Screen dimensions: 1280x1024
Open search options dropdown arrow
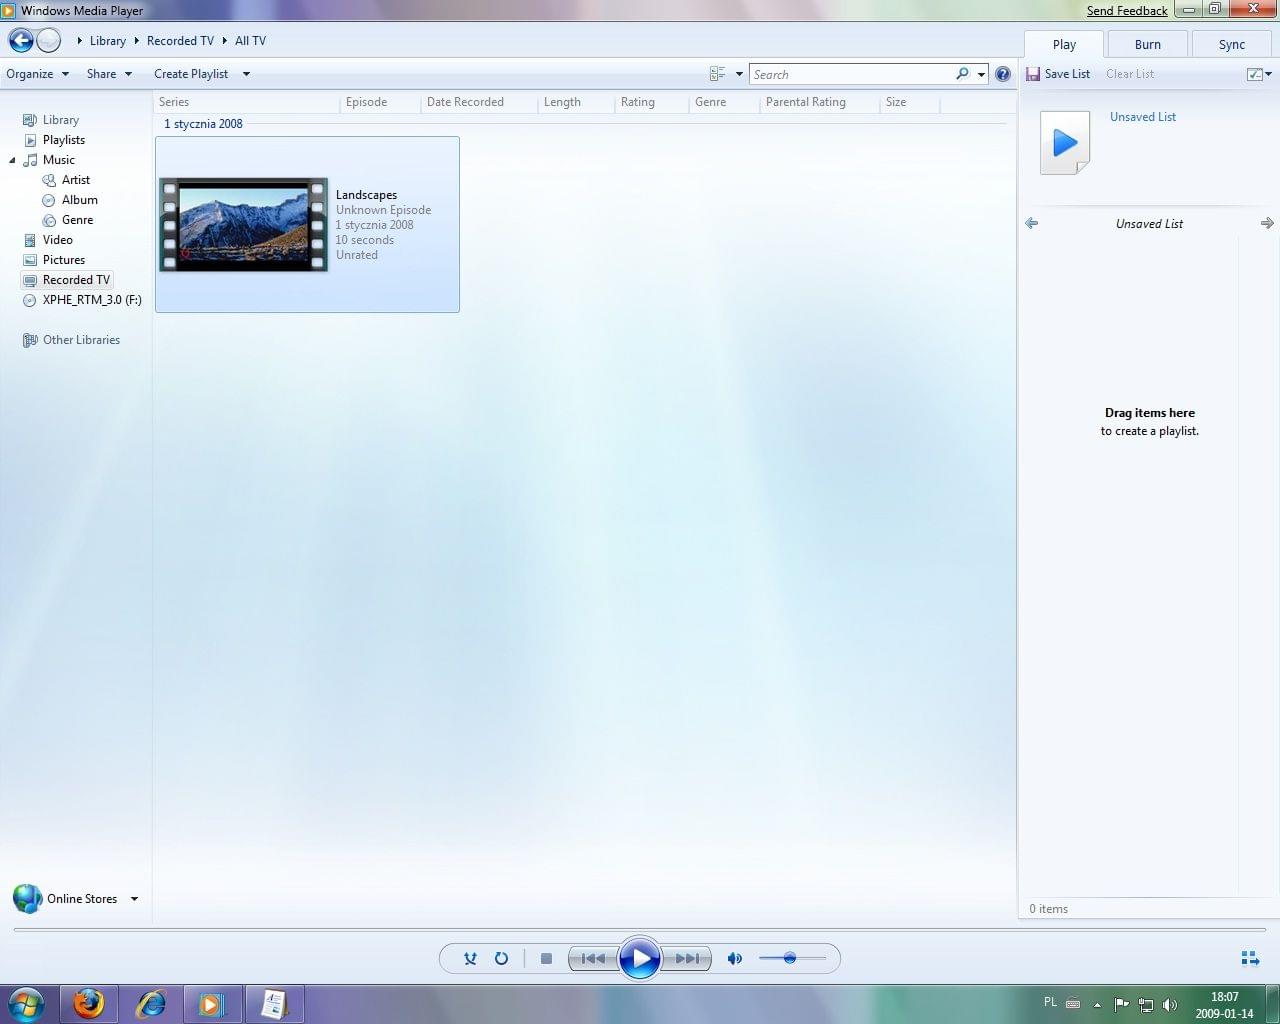(981, 74)
